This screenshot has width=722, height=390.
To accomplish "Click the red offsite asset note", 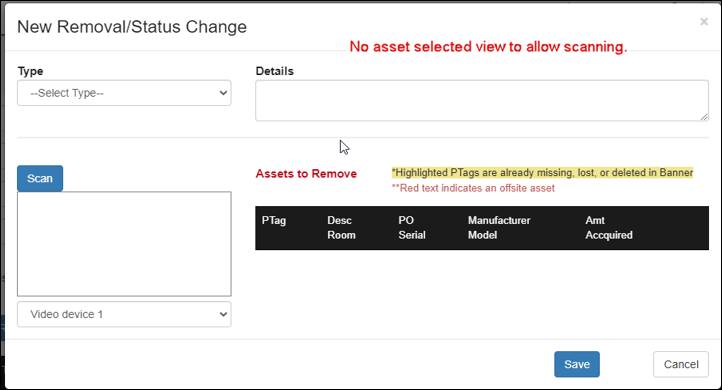I will 473,188.
